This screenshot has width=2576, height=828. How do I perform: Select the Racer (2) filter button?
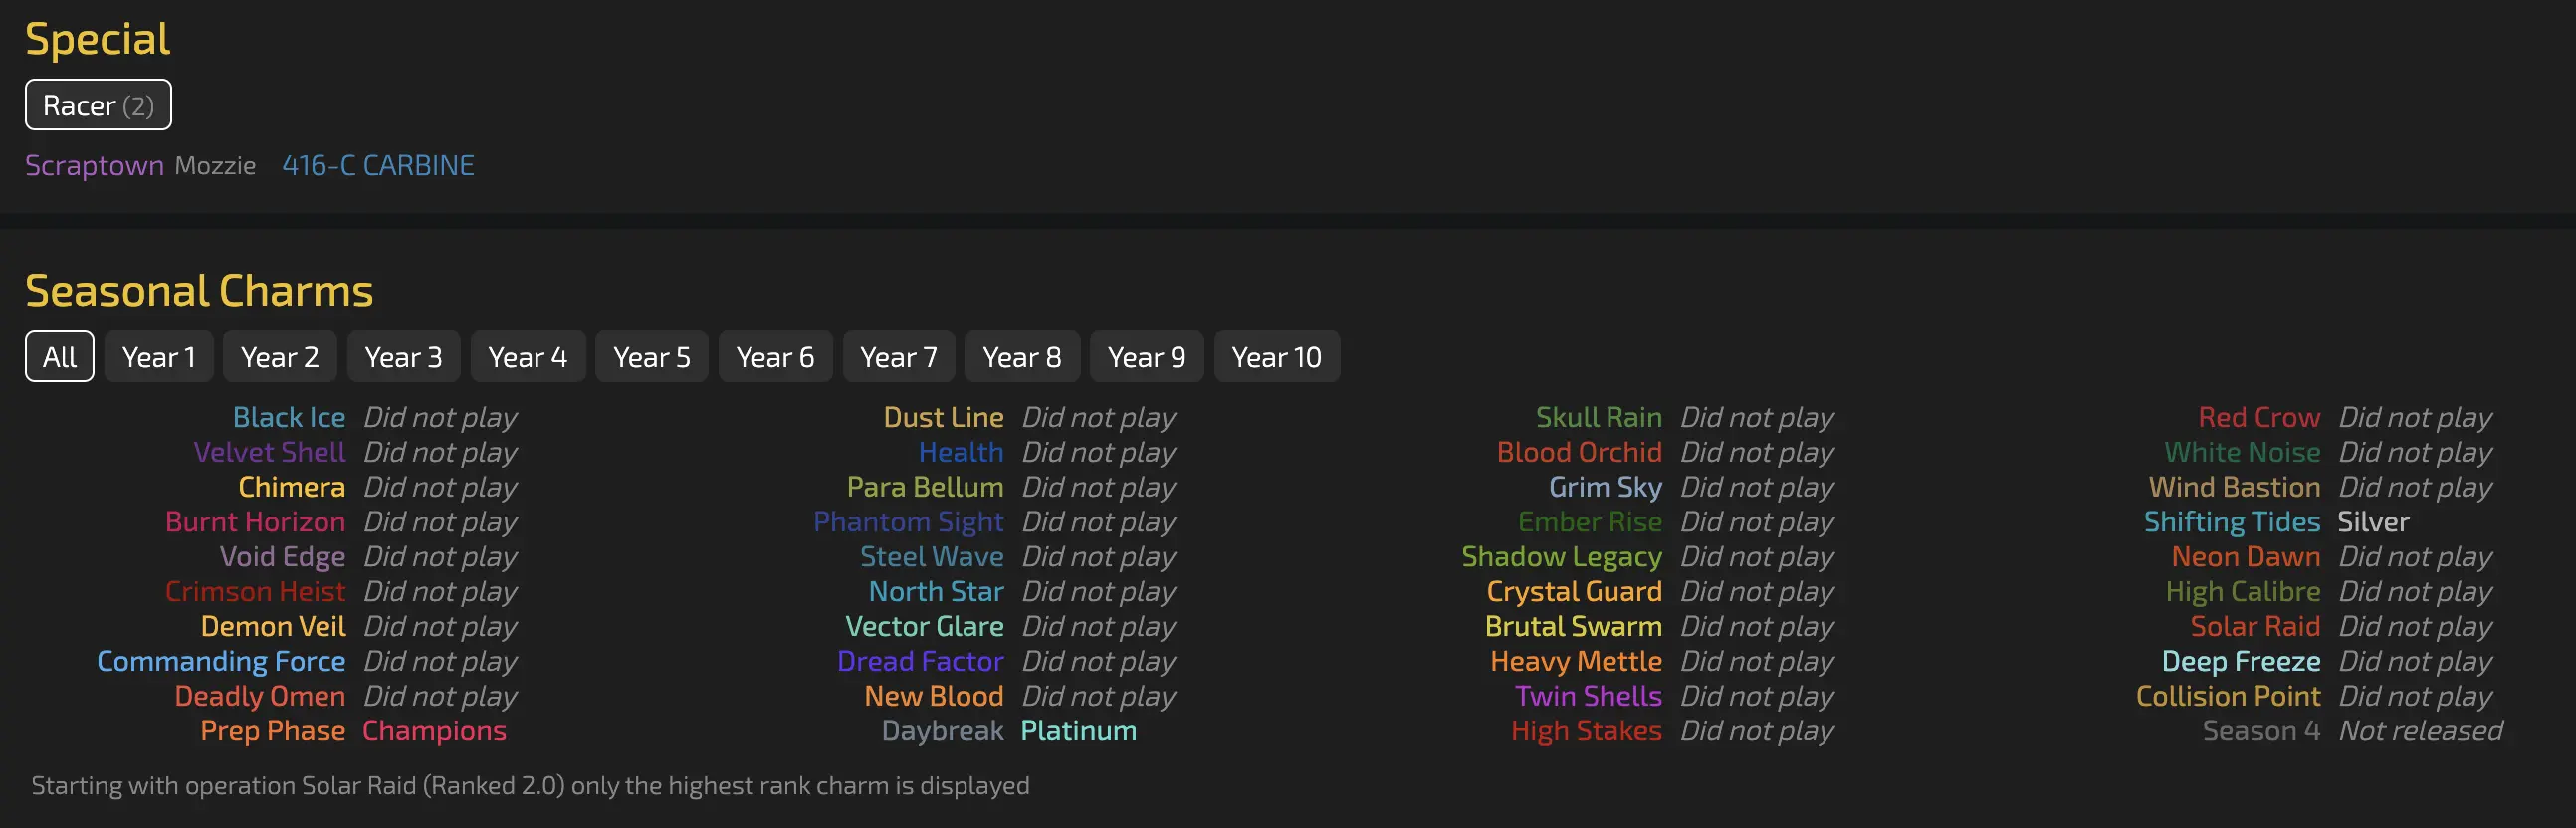pos(98,105)
